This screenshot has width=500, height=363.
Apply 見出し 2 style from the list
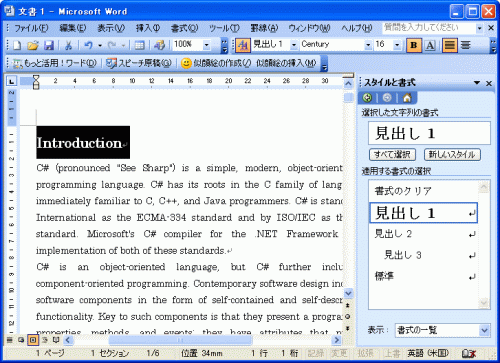[423, 234]
